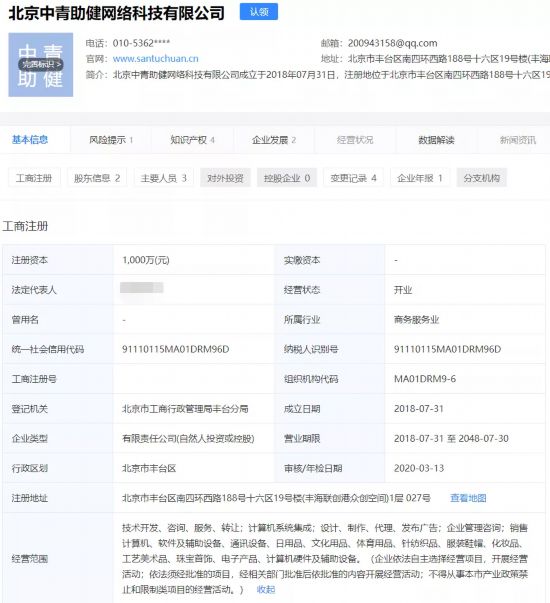Switch to the 企业发展 tab
Viewport: 550px width, 603px height.
[x=274, y=140]
